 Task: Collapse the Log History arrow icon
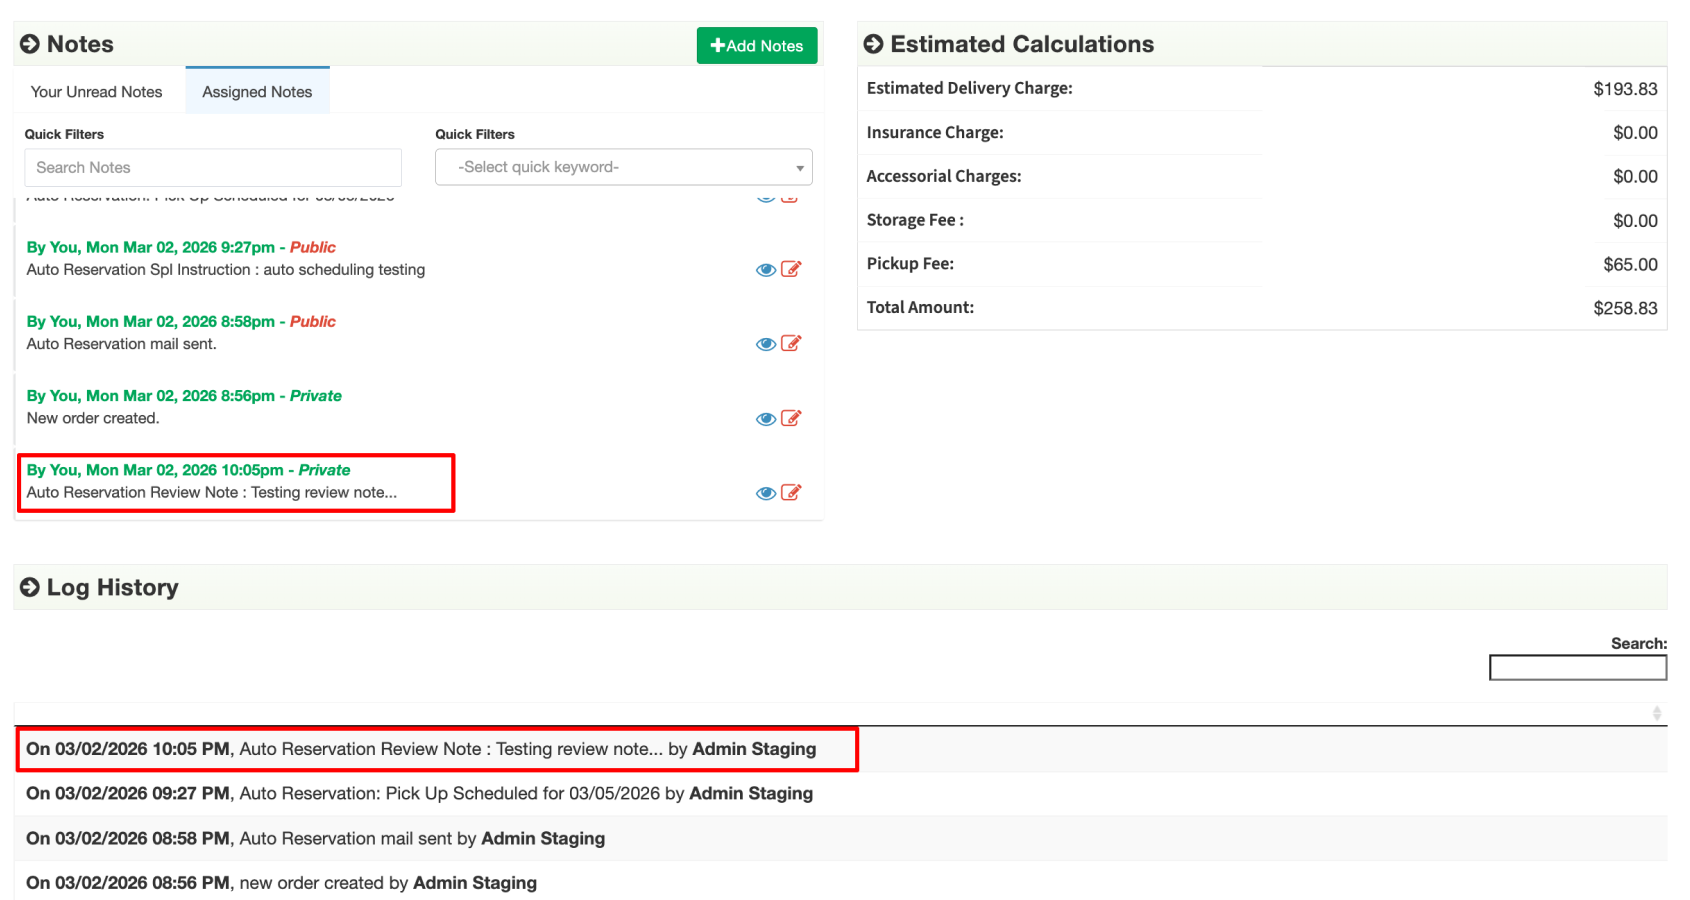(30, 587)
